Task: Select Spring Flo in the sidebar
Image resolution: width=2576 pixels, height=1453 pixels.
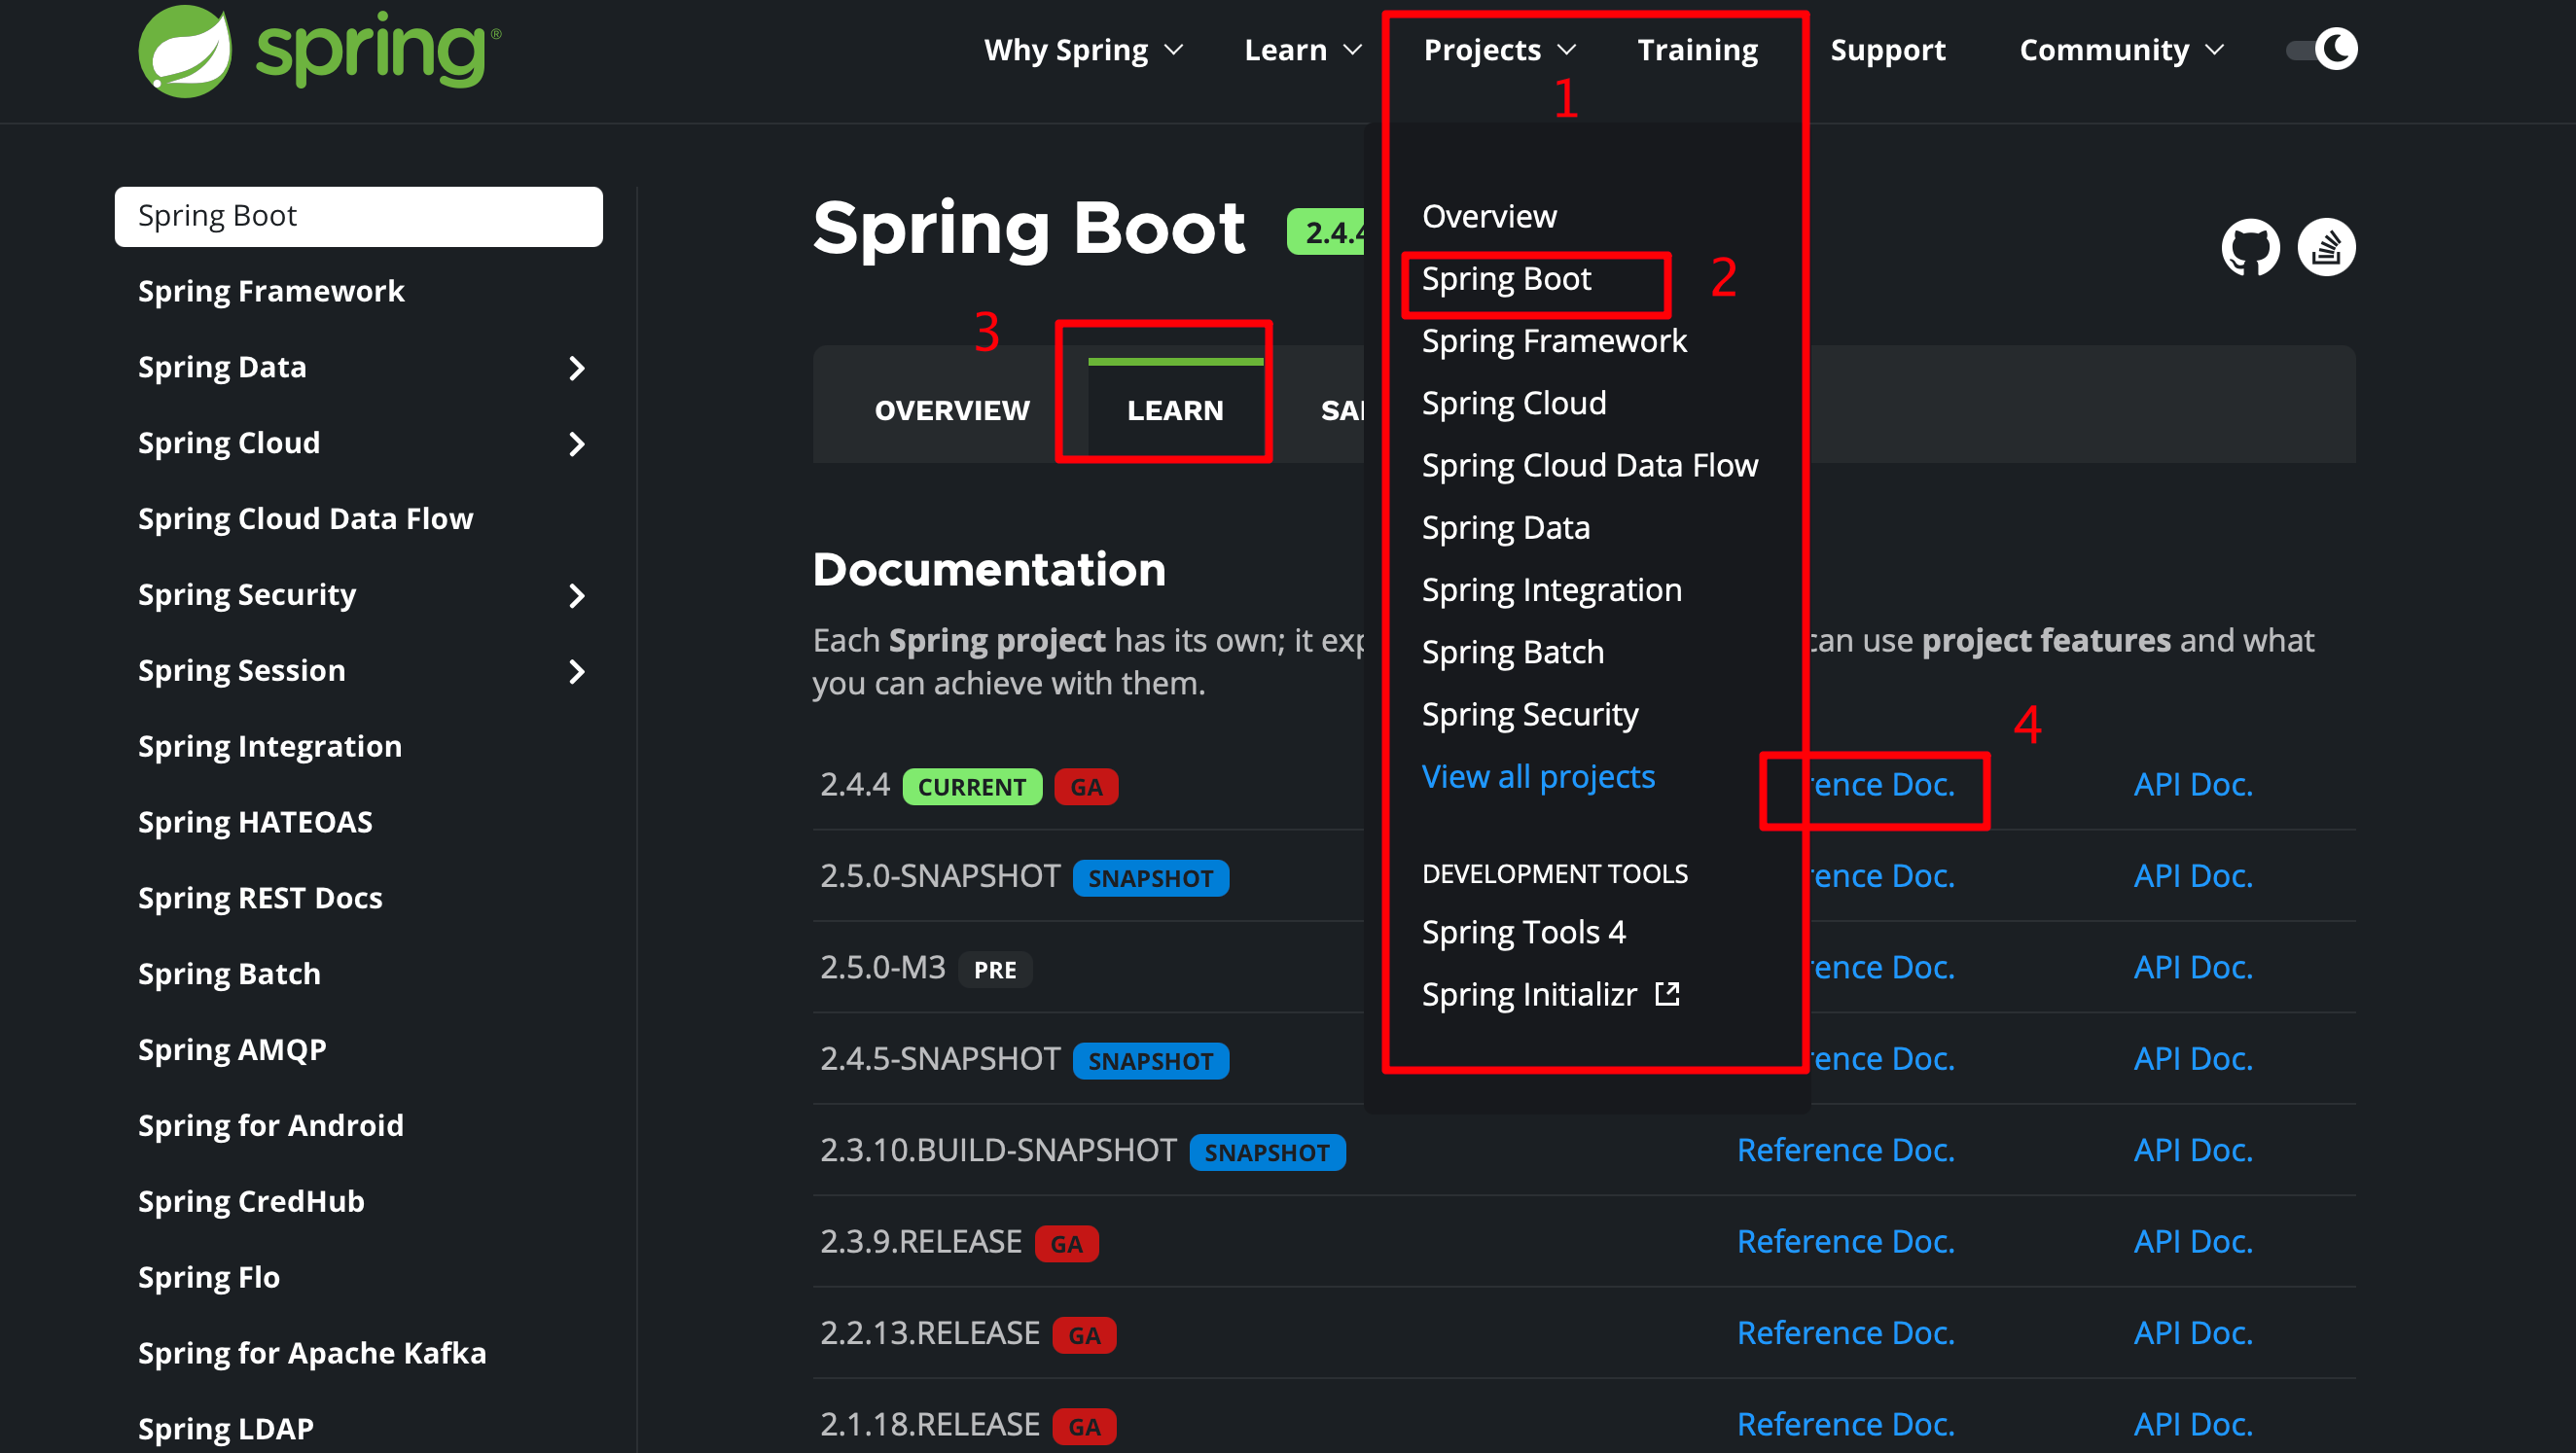Action: tap(209, 1278)
